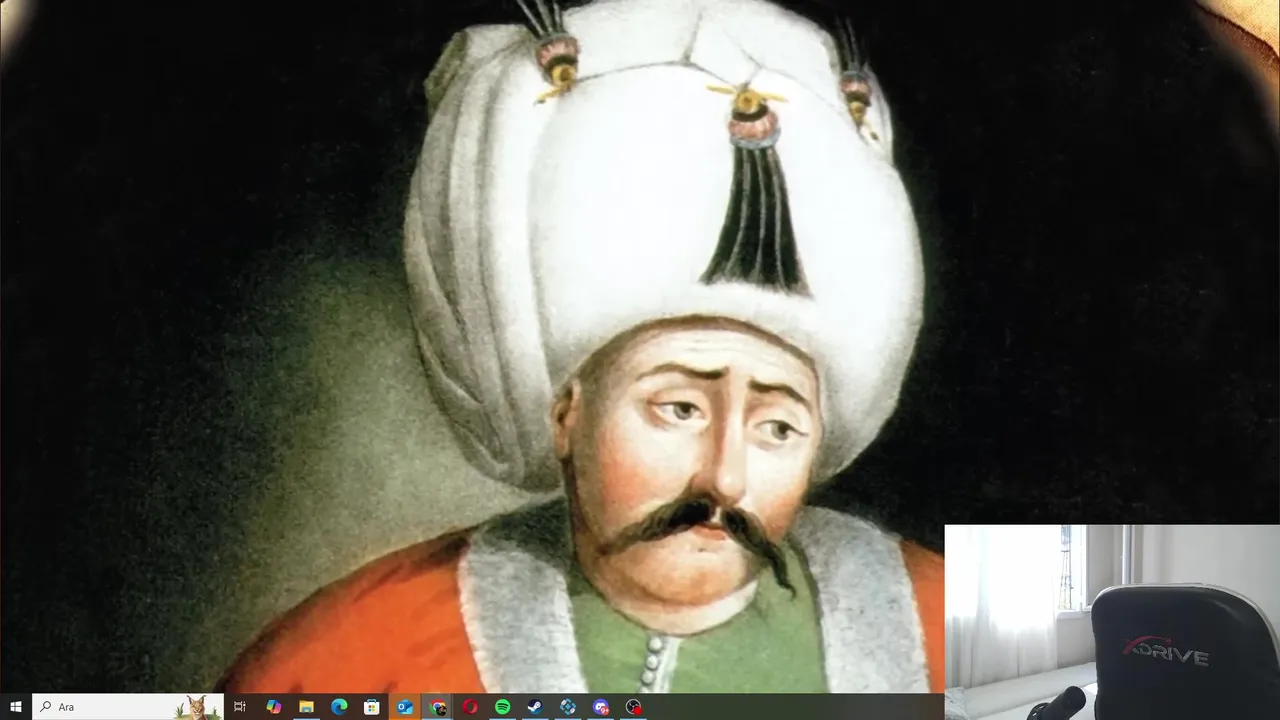Switch to Google Chrome on the taskbar
The height and width of the screenshot is (720, 1280).
437,707
